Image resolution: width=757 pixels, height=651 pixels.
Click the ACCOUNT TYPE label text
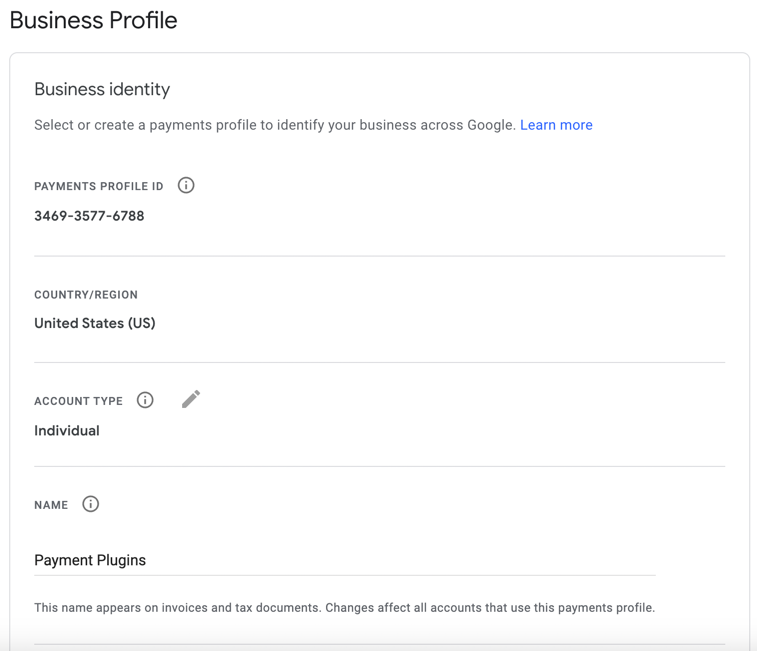[x=79, y=401]
